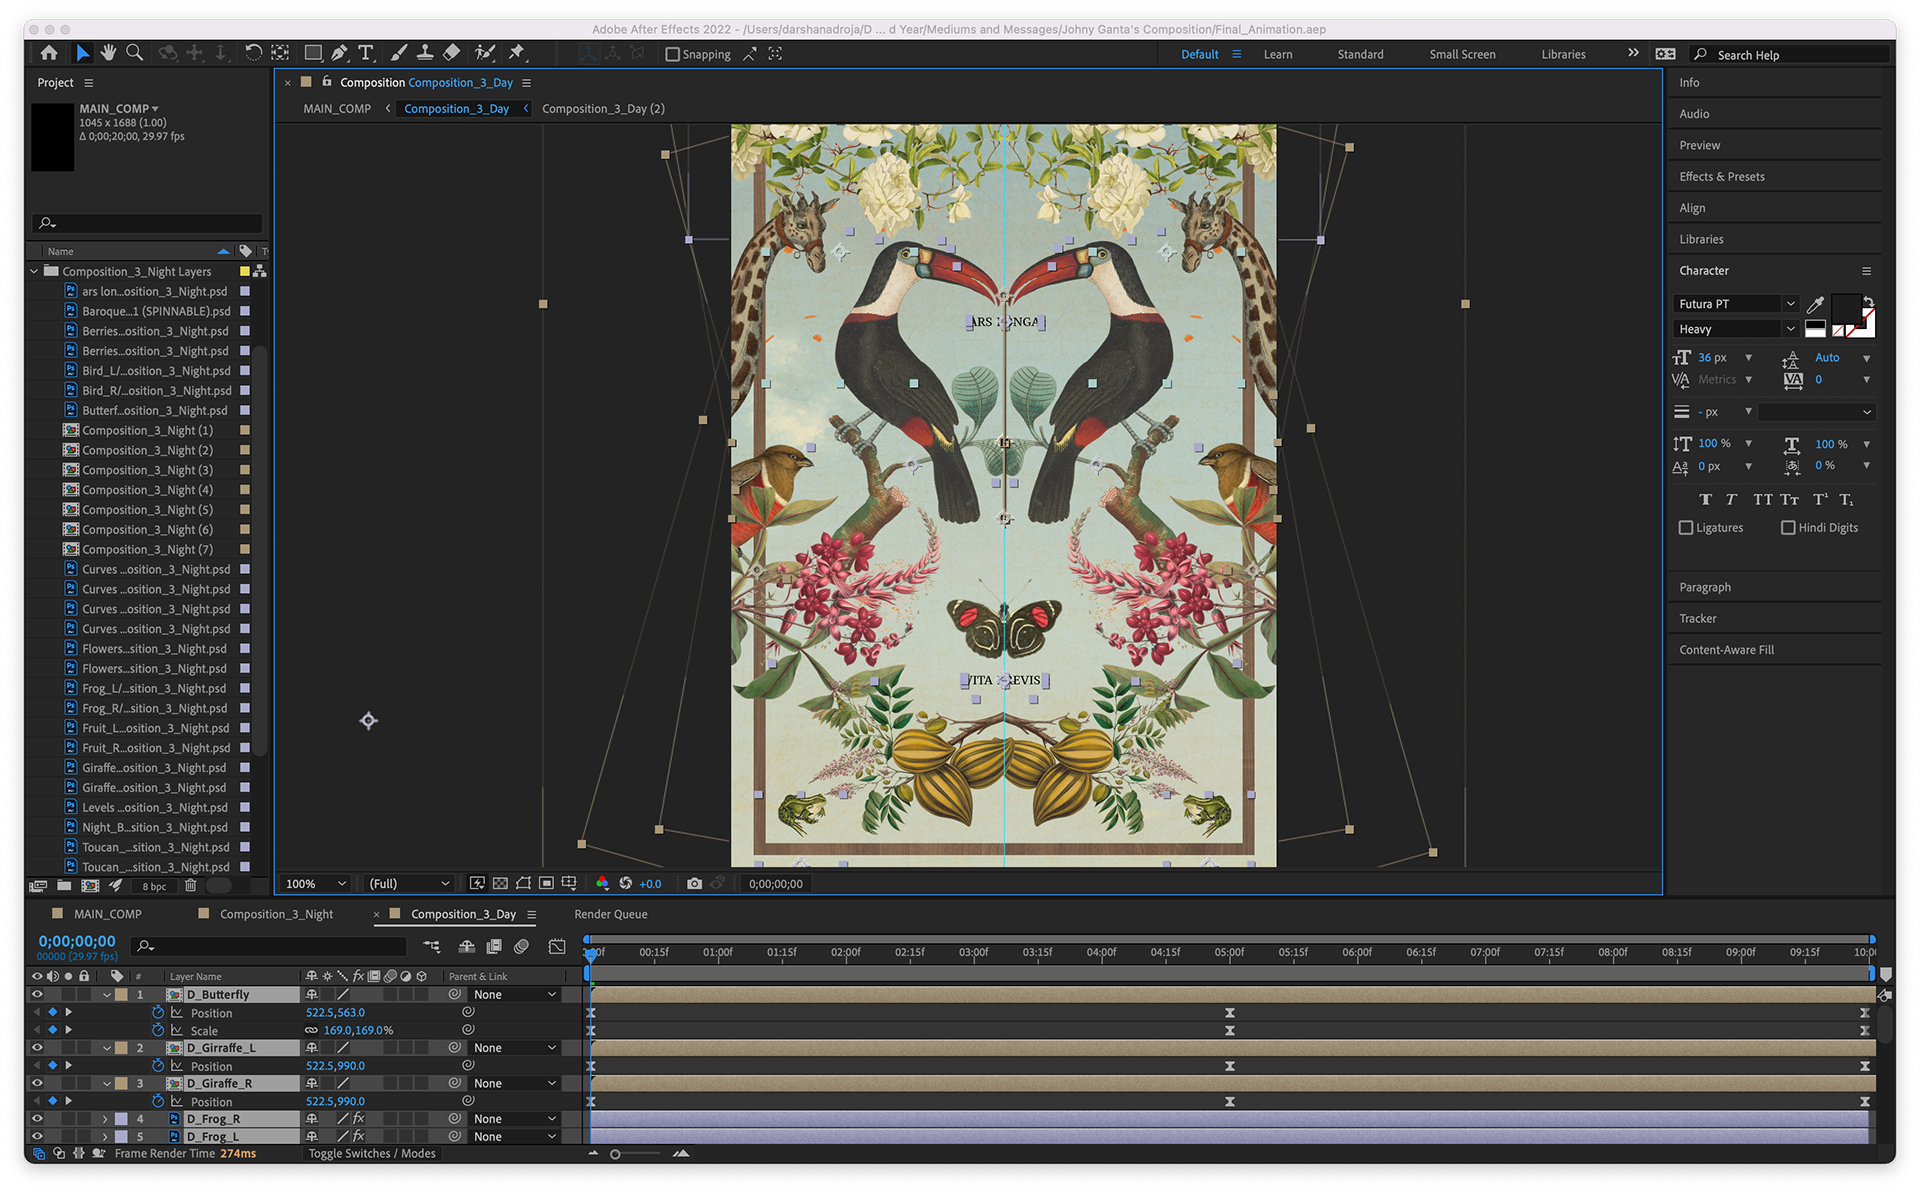Viewport: 1920px width, 1192px height.
Task: Take snapshot with camera icon
Action: tap(694, 883)
